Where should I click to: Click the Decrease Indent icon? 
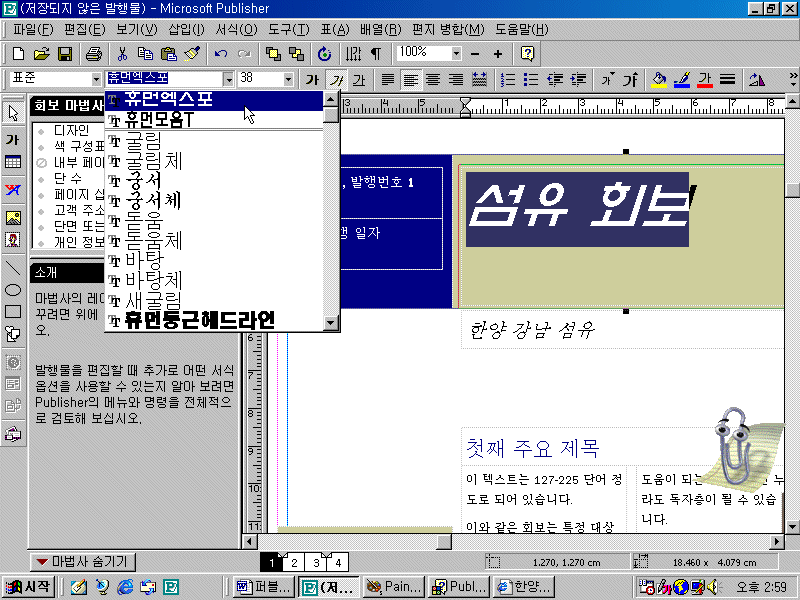555,80
